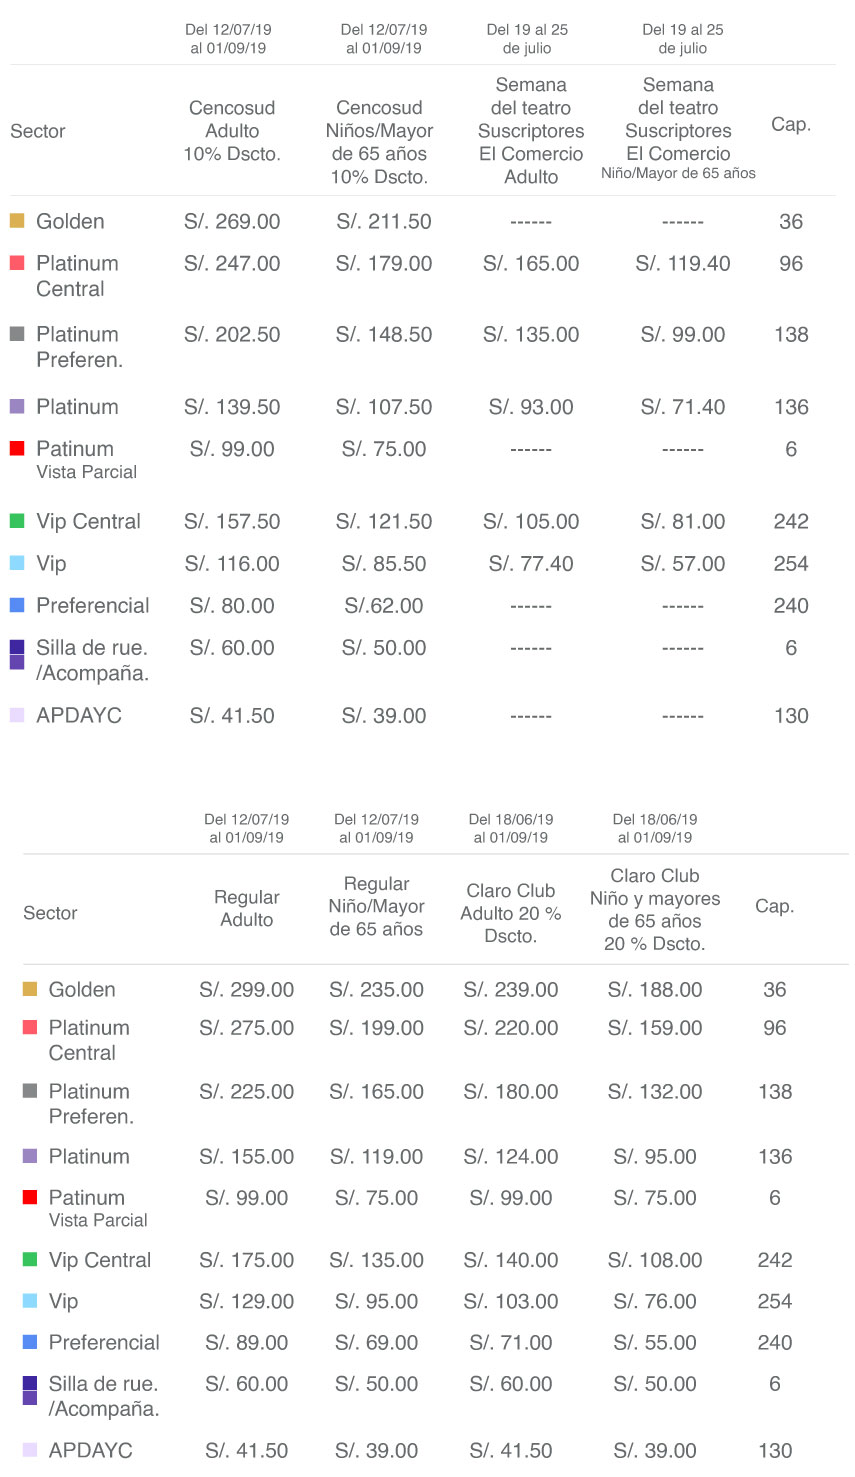
Task: Click the green Vip Central swatch in top table
Action: click(x=17, y=521)
